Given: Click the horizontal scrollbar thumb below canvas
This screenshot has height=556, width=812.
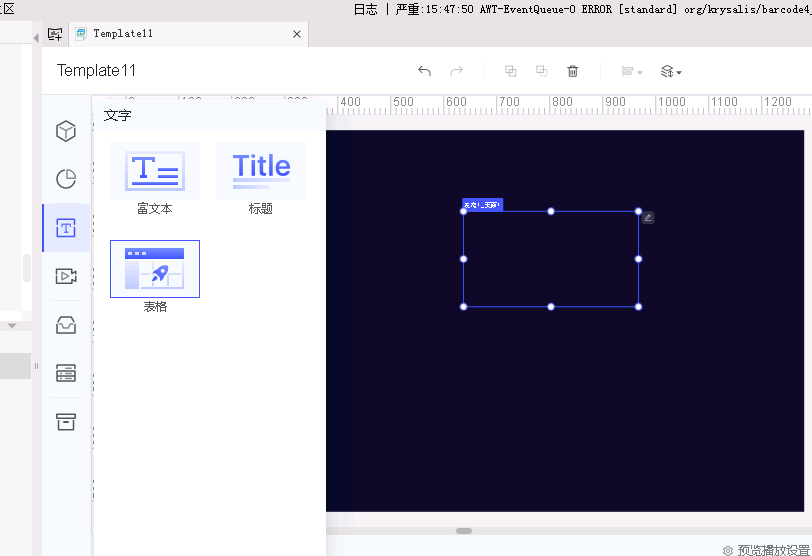Looking at the screenshot, I should pyautogui.click(x=463, y=531).
